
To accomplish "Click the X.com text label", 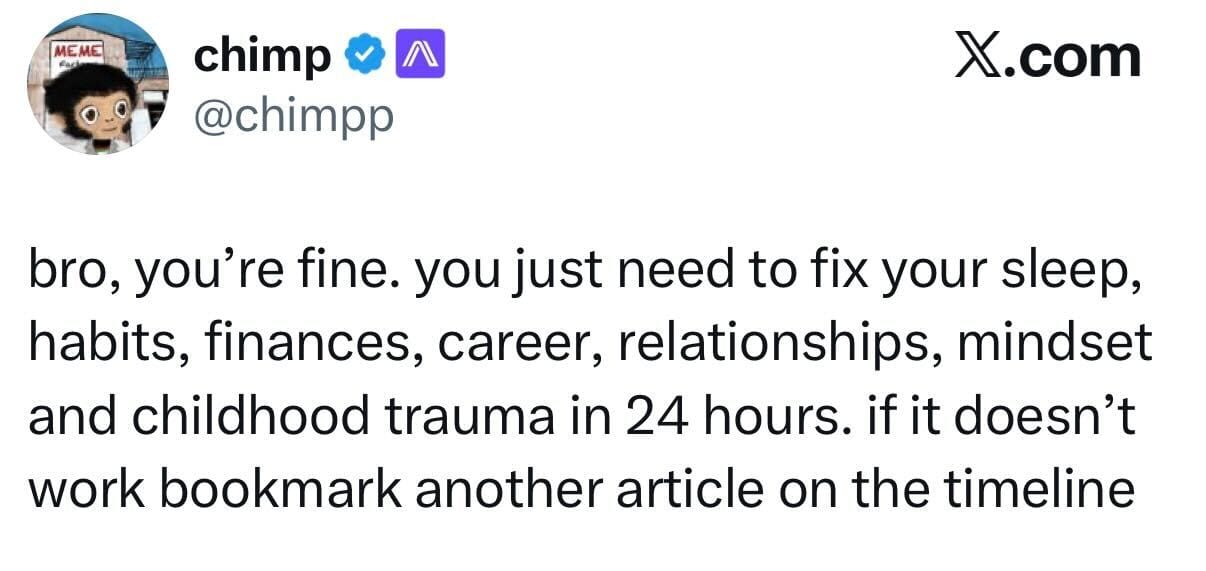I will [1047, 56].
